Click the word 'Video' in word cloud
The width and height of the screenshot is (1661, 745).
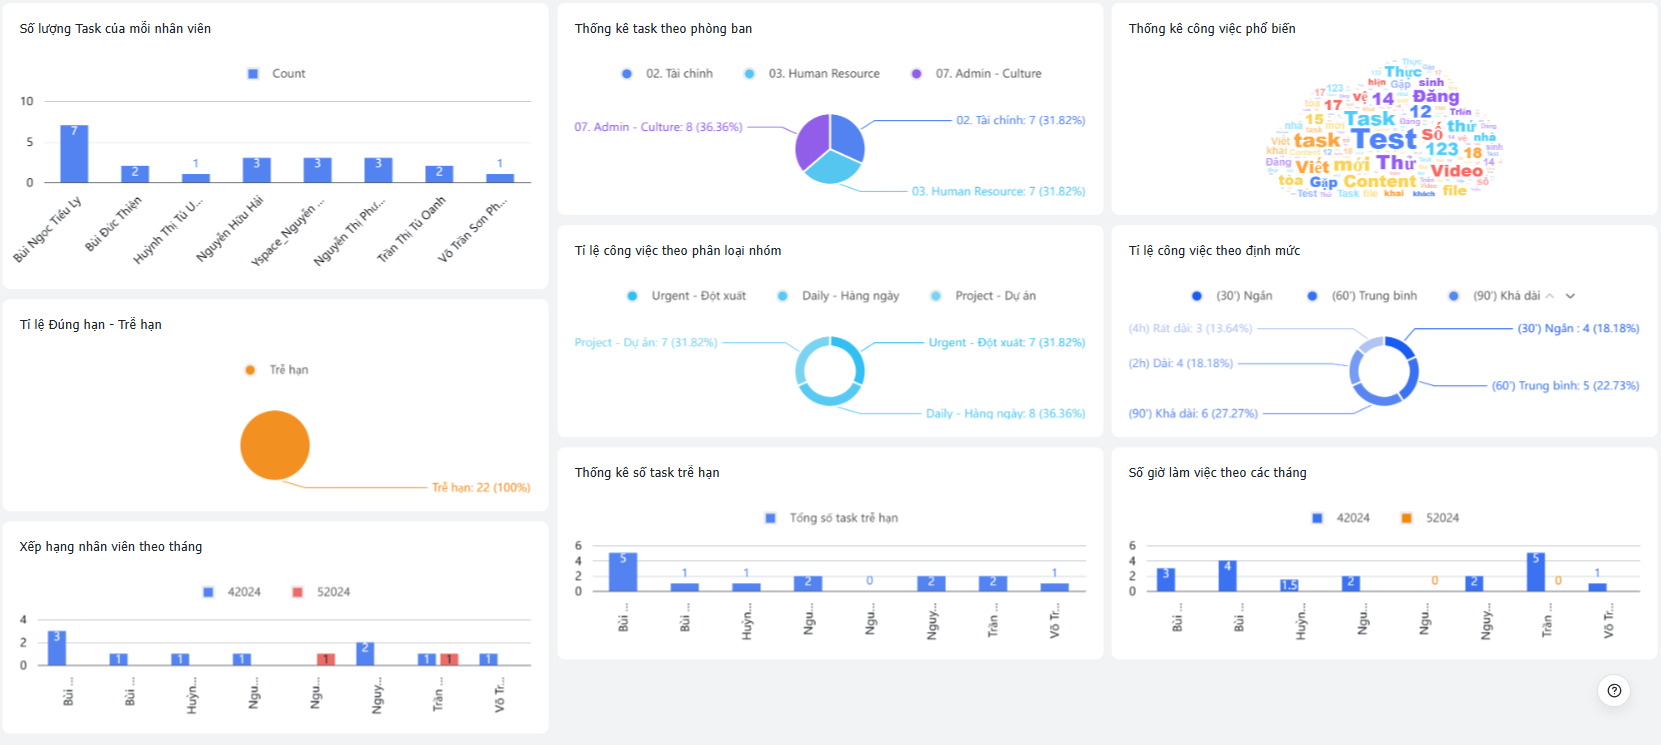tap(1457, 171)
